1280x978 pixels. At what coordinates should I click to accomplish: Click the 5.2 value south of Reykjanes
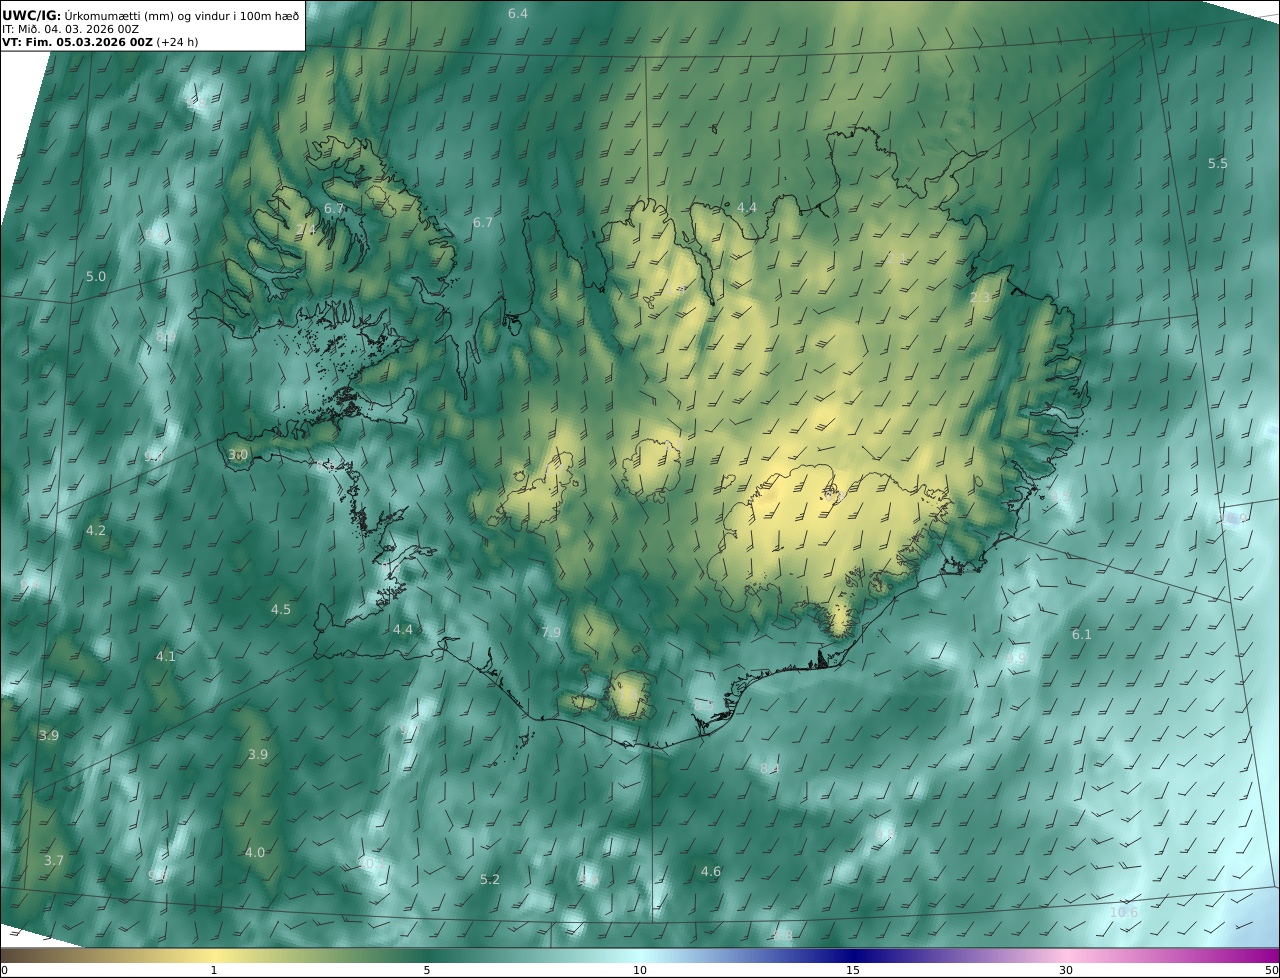point(490,879)
